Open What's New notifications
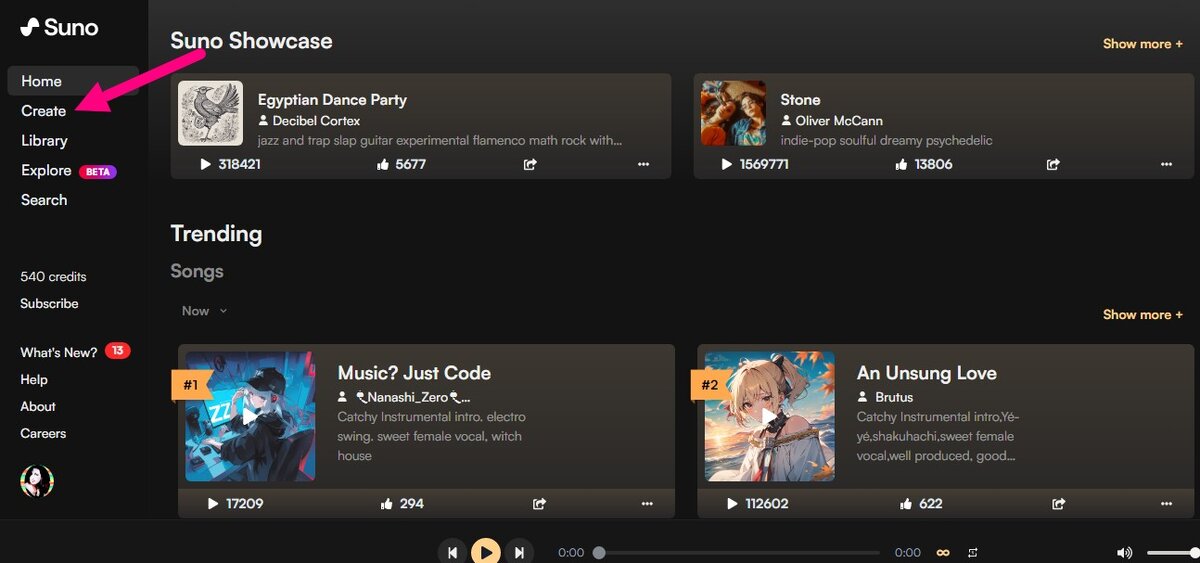Screen dimensions: 1200x563 [x=75, y=352]
